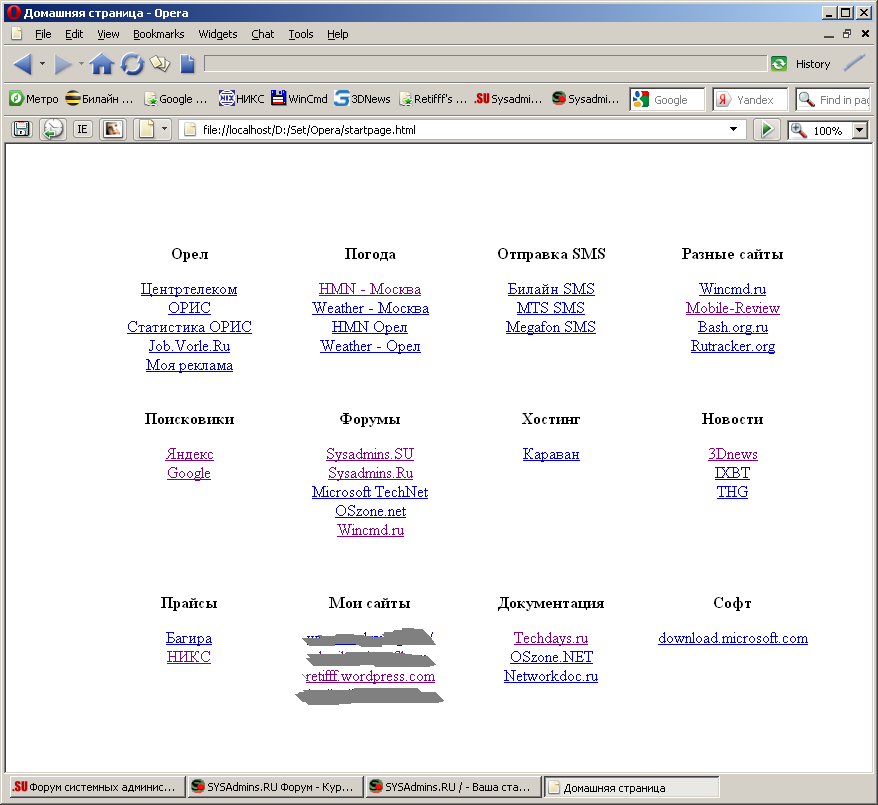Viewport: 878px width, 805px height.
Task: Open the iXBT news link
Action: click(x=732, y=473)
